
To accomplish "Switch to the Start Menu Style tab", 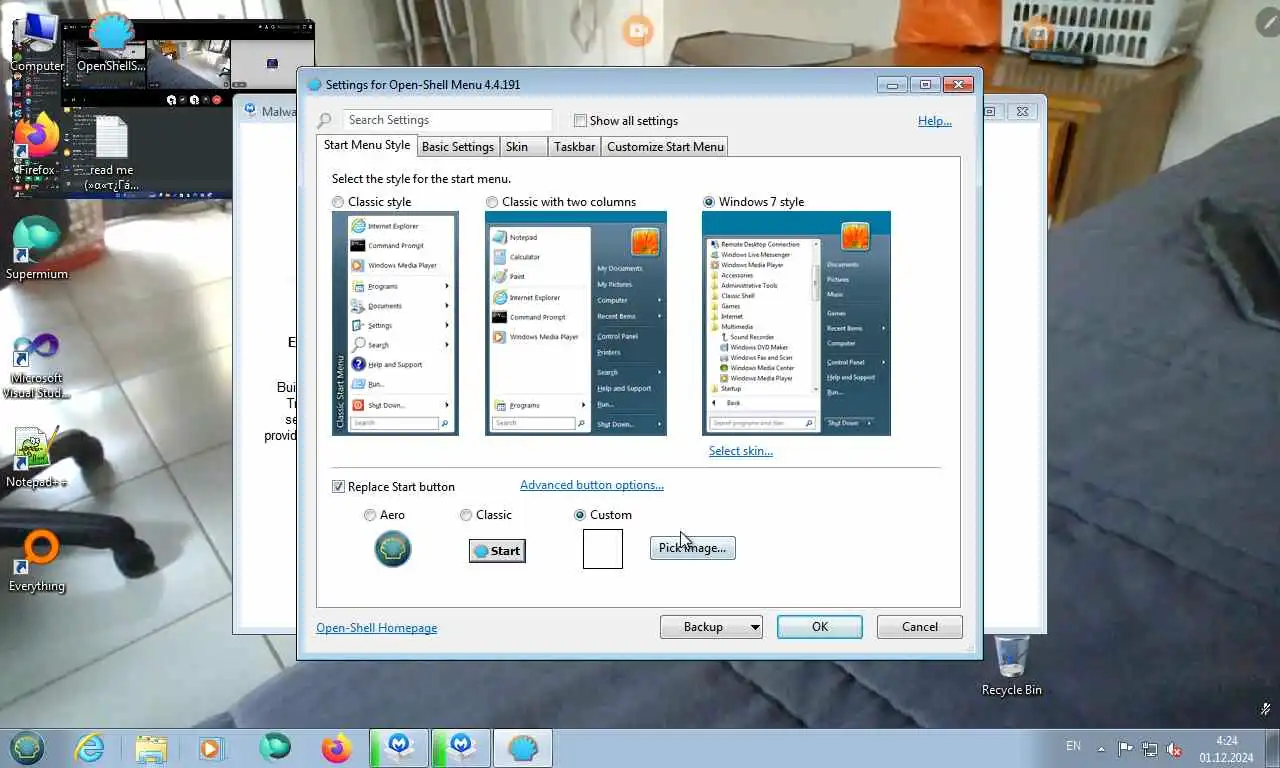I will click(x=367, y=145).
